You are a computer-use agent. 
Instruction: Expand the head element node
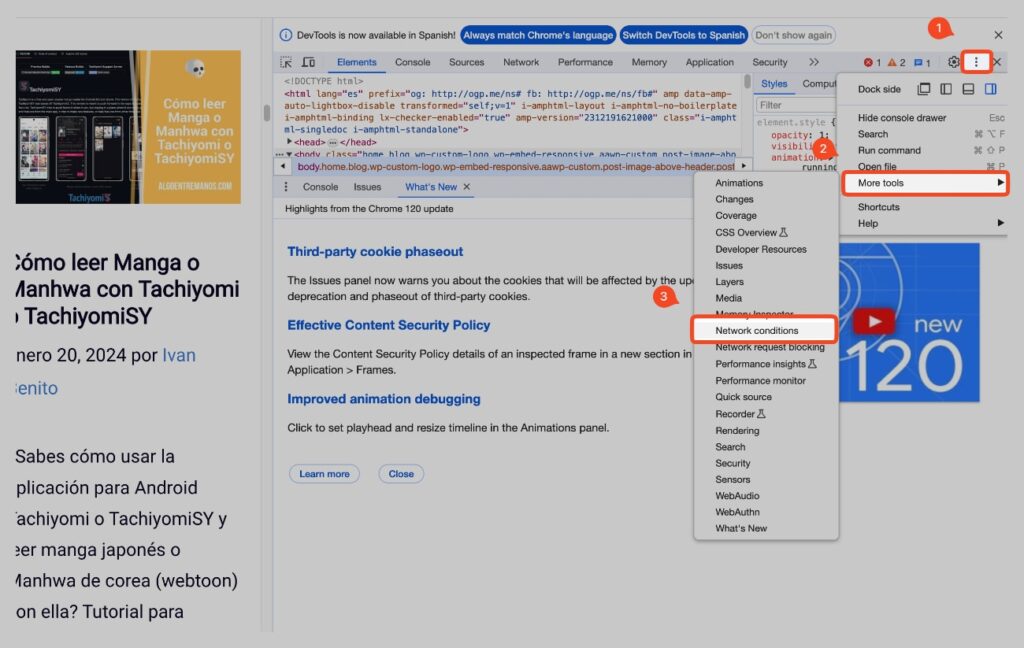click(288, 142)
